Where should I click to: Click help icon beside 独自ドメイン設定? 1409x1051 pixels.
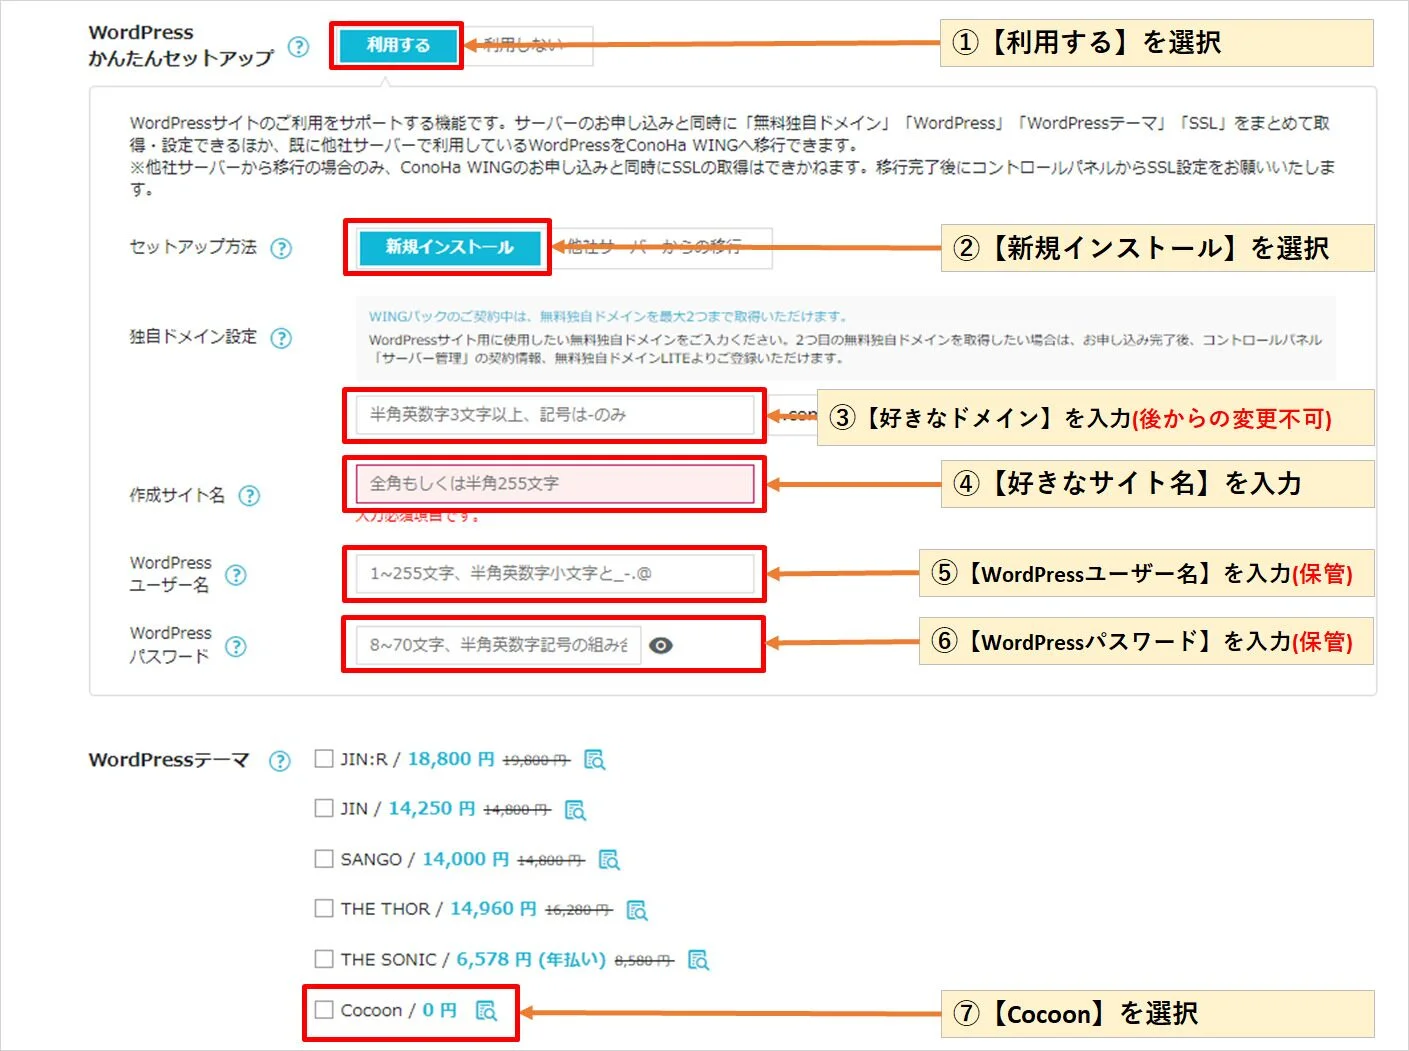pos(282,338)
